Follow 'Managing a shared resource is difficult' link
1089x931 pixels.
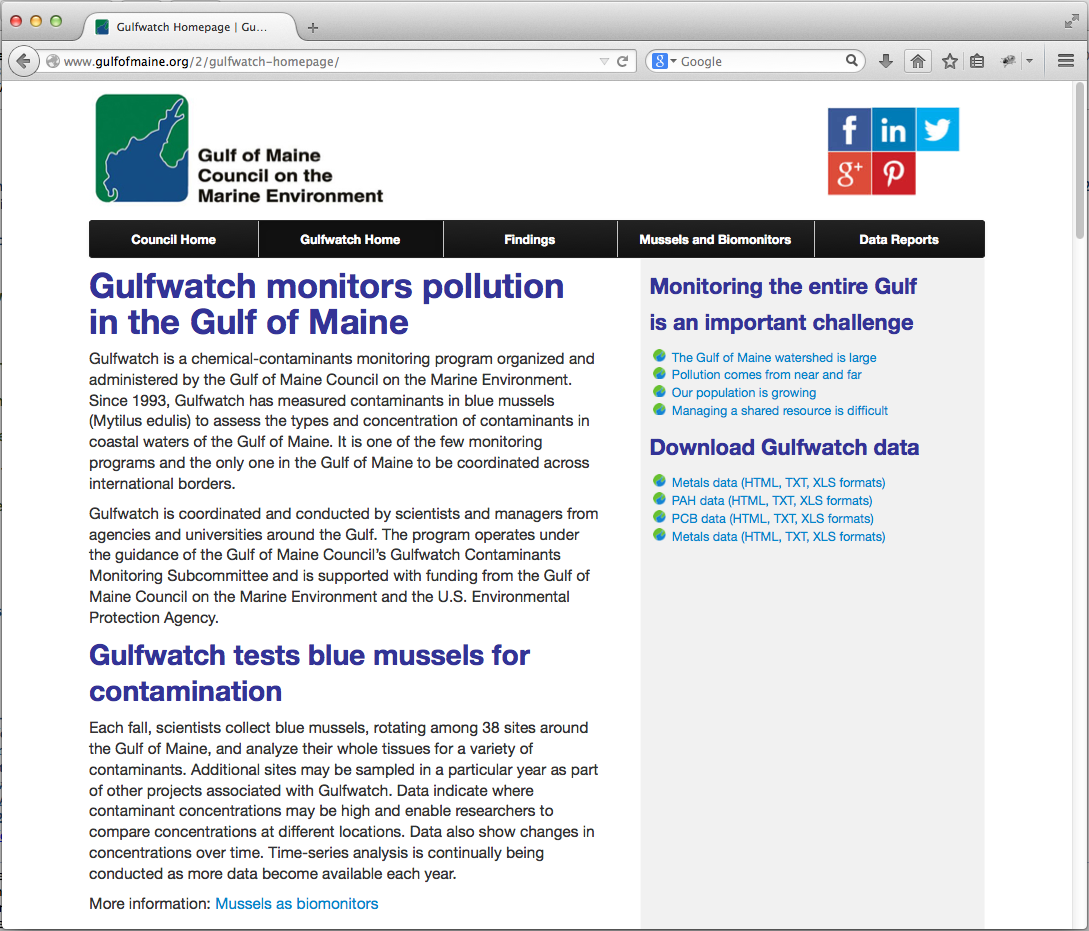(779, 411)
